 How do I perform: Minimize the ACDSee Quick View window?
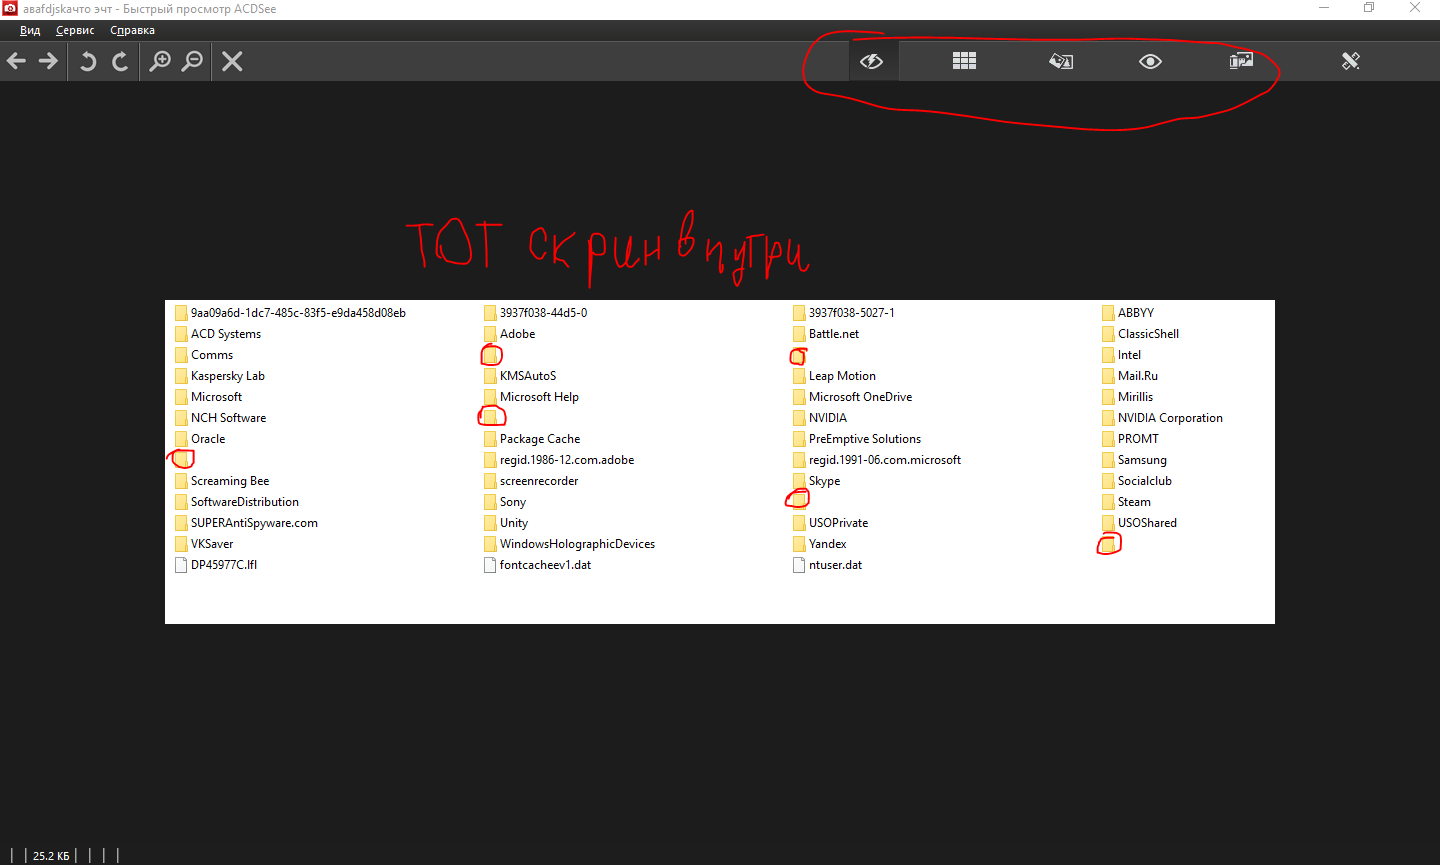[x=1324, y=8]
